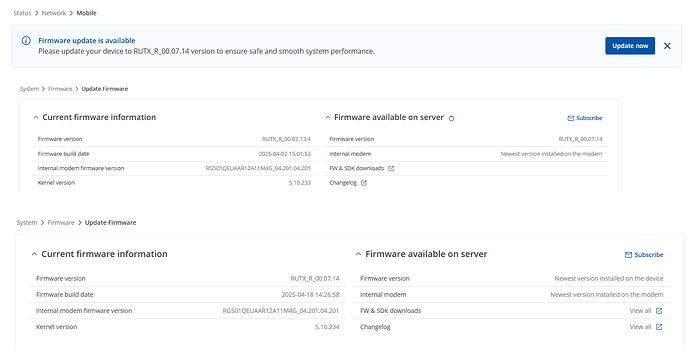
Task: Open System in the lower breadcrumb
Action: 27,223
